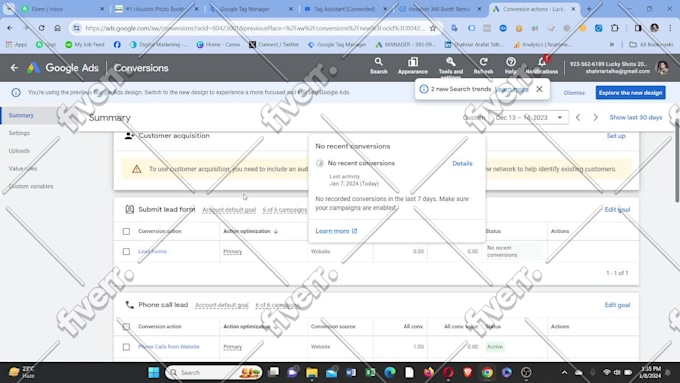The width and height of the screenshot is (680, 383).
Task: Open Brave browser from taskbar
Action: coord(468,372)
